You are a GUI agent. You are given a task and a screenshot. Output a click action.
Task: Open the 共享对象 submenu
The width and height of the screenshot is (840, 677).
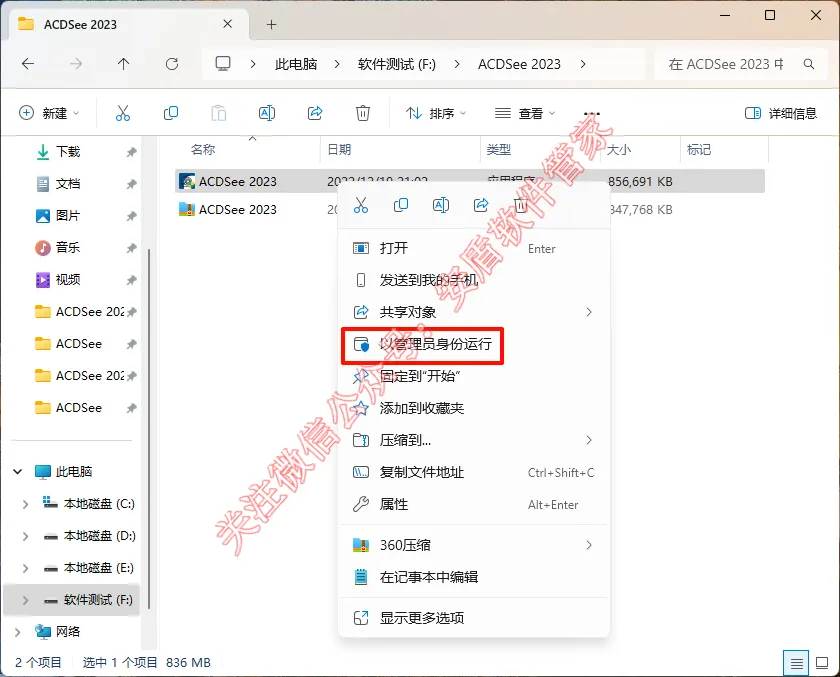click(474, 312)
